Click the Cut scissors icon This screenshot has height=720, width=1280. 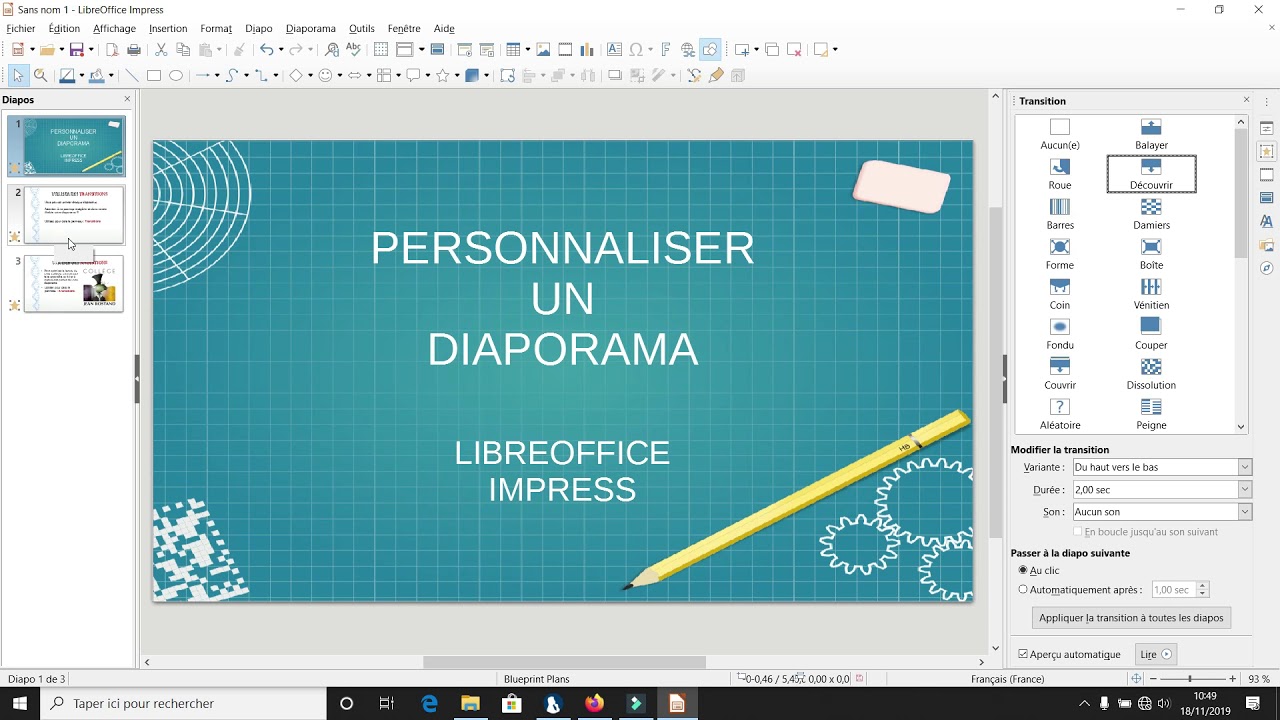coord(161,49)
